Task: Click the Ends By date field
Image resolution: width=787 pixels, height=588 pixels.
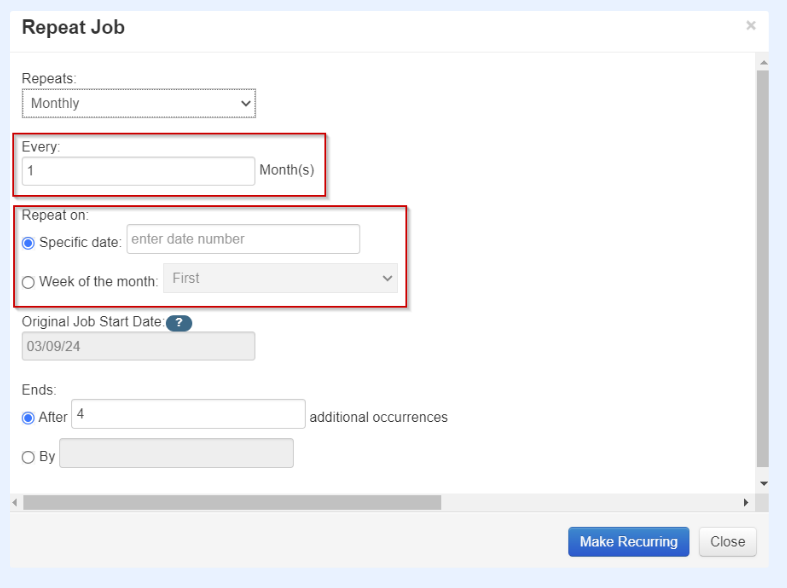Action: (x=177, y=453)
